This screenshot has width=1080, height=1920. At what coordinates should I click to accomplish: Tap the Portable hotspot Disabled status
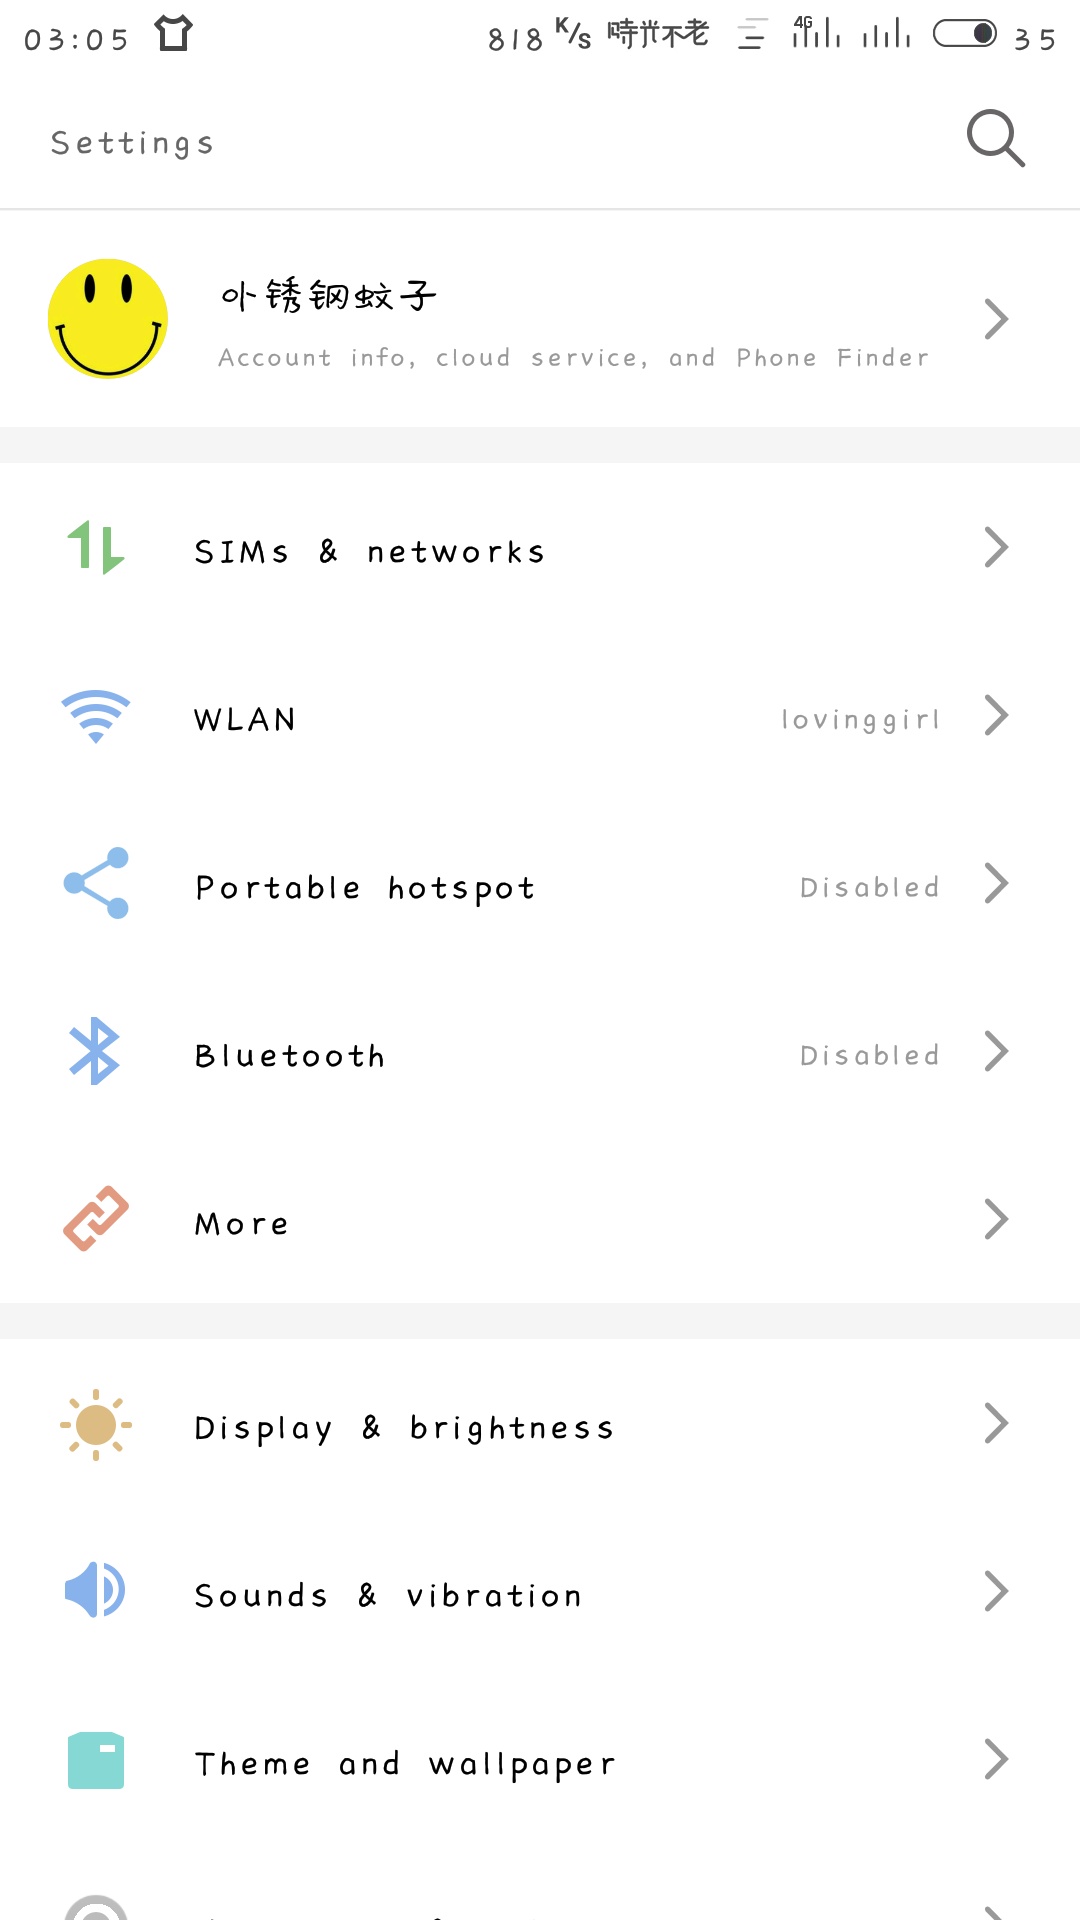[x=869, y=888]
